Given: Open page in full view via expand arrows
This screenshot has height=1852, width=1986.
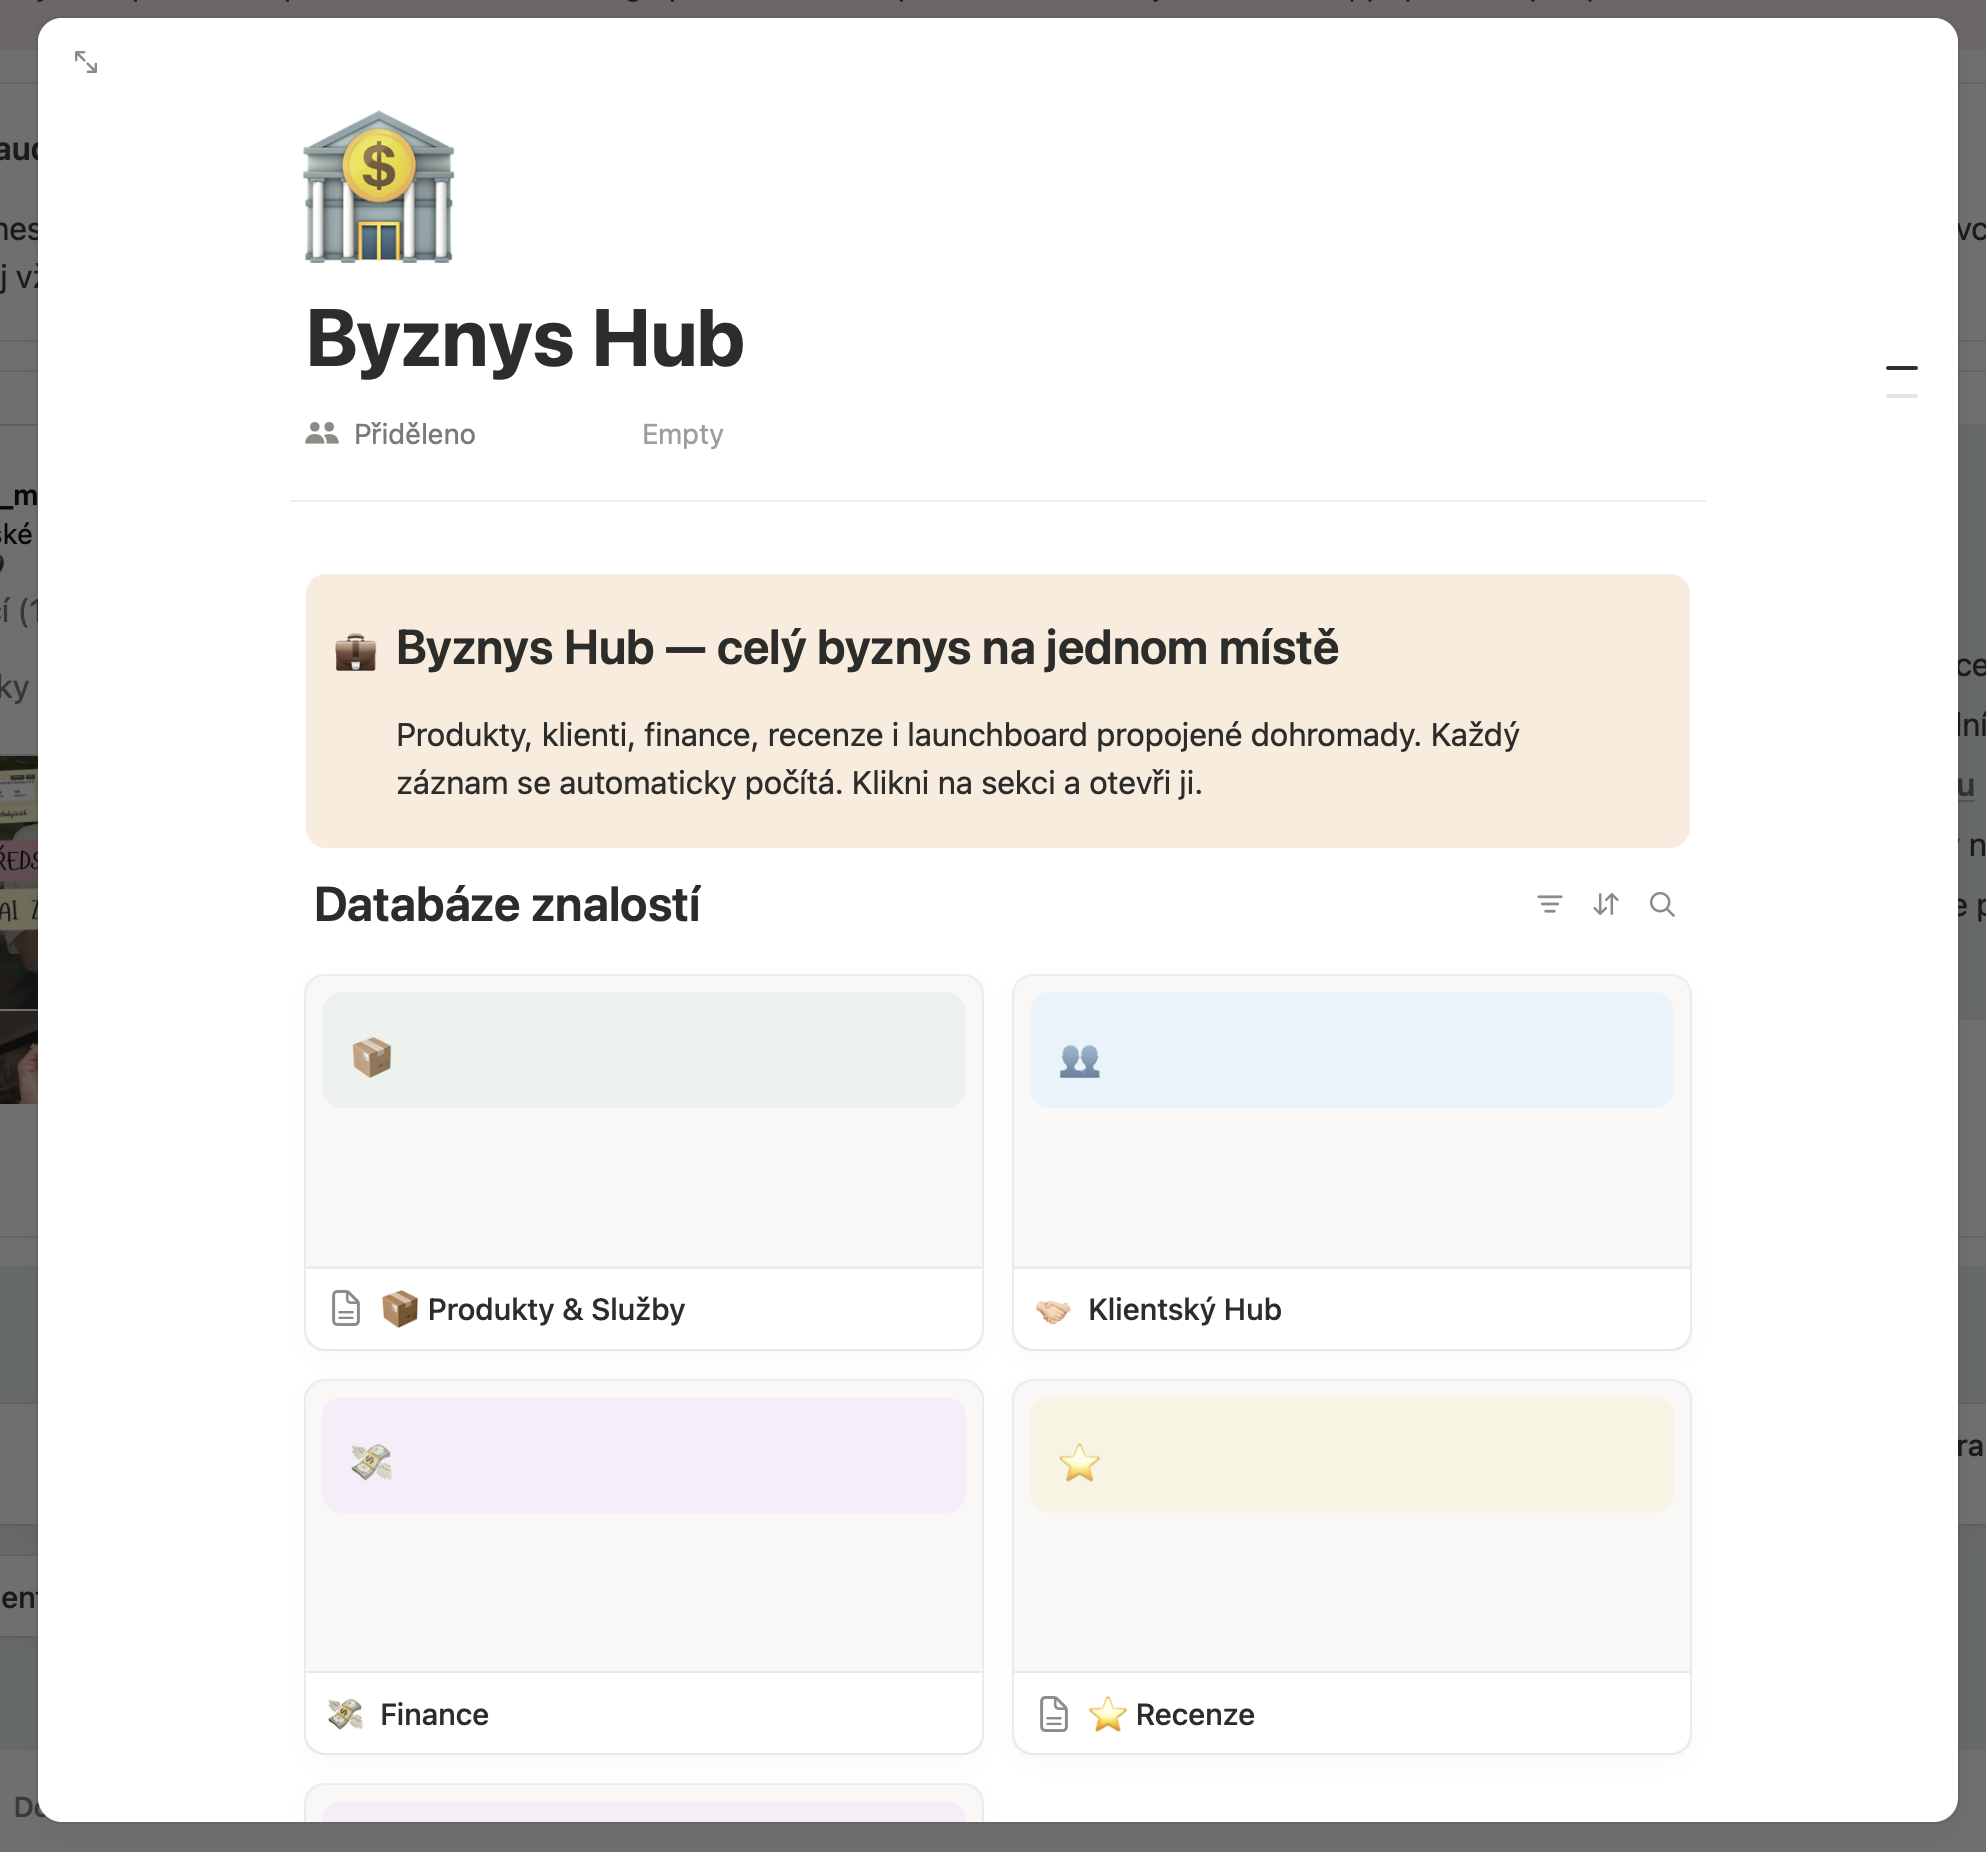Looking at the screenshot, I should 86,62.
